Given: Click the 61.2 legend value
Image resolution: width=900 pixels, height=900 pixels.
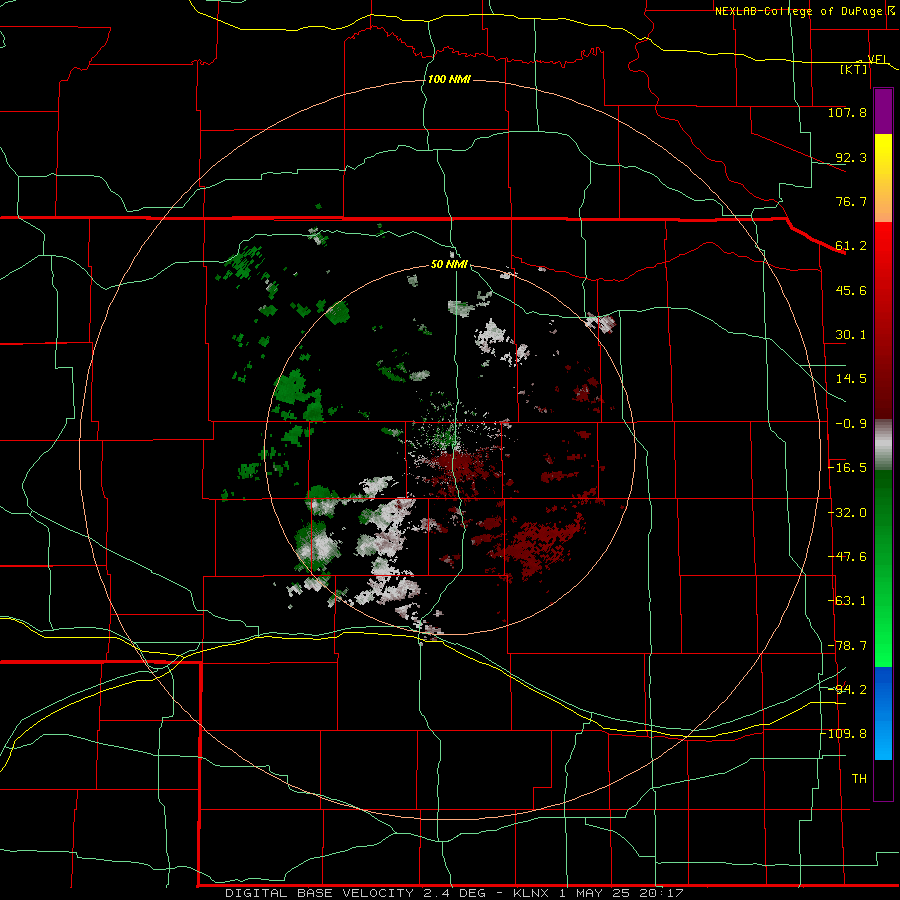Looking at the screenshot, I should [x=851, y=246].
